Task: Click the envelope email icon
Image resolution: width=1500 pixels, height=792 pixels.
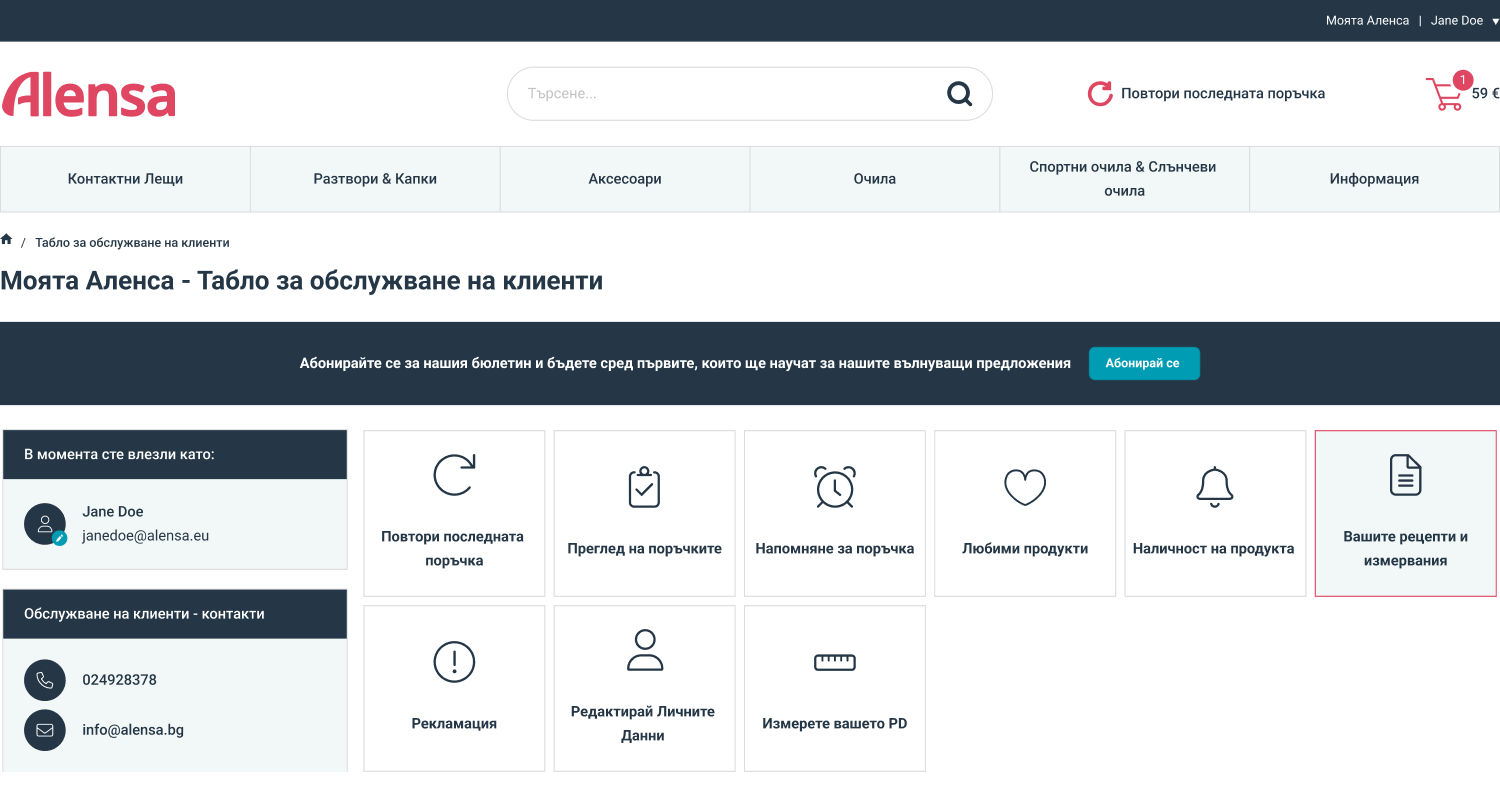Action: 45,730
